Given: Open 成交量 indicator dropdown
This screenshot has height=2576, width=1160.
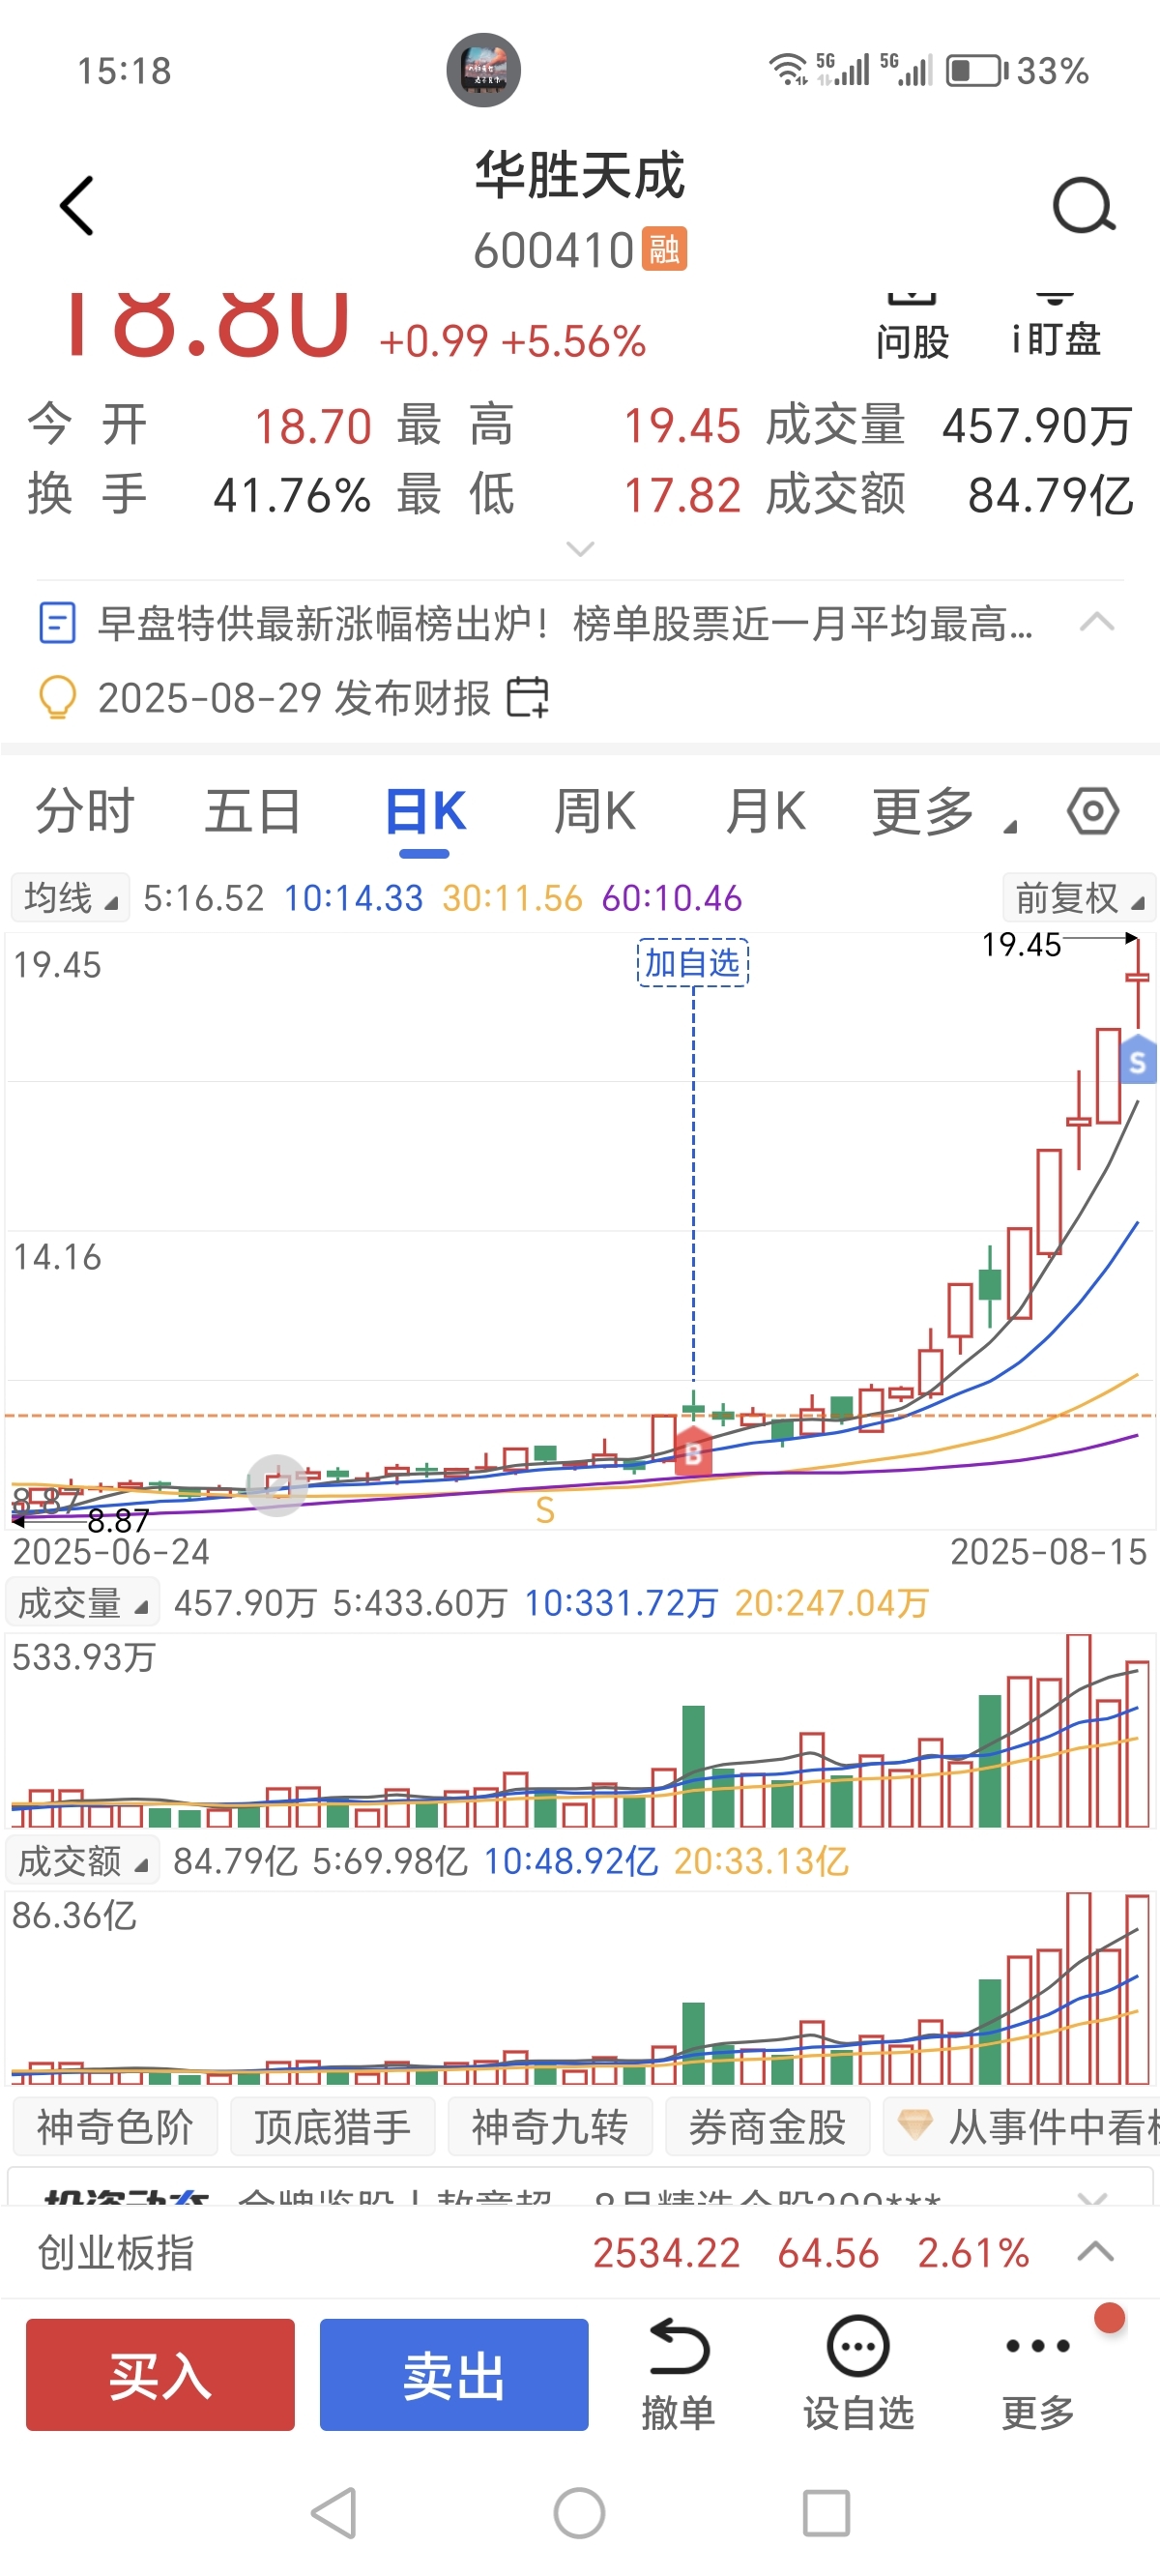Looking at the screenshot, I should (x=82, y=1603).
